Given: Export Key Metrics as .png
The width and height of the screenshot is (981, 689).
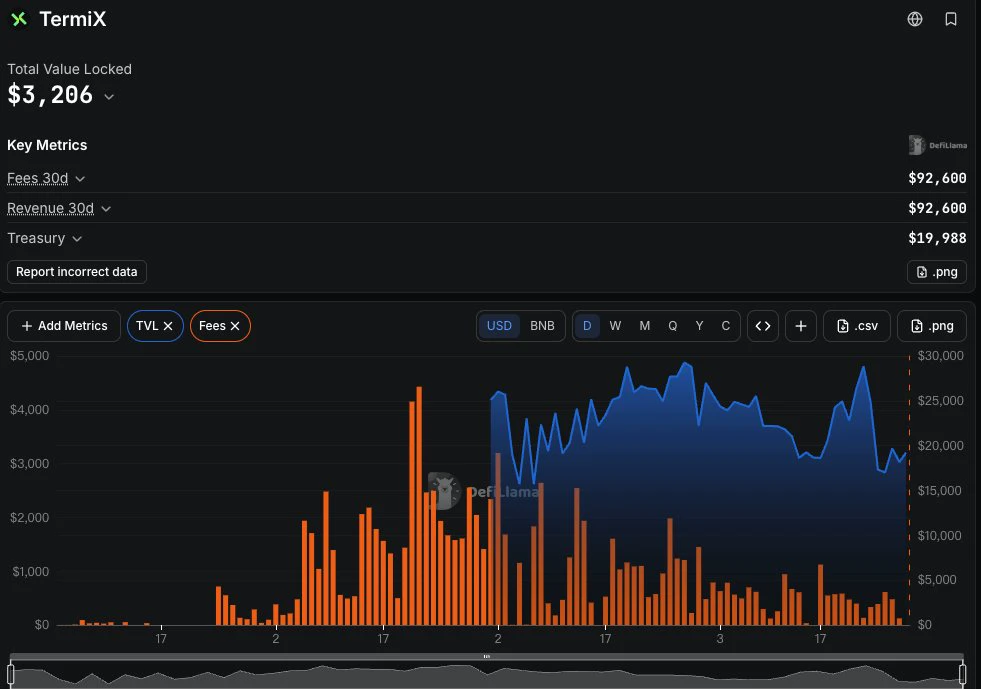Looking at the screenshot, I should [x=937, y=272].
